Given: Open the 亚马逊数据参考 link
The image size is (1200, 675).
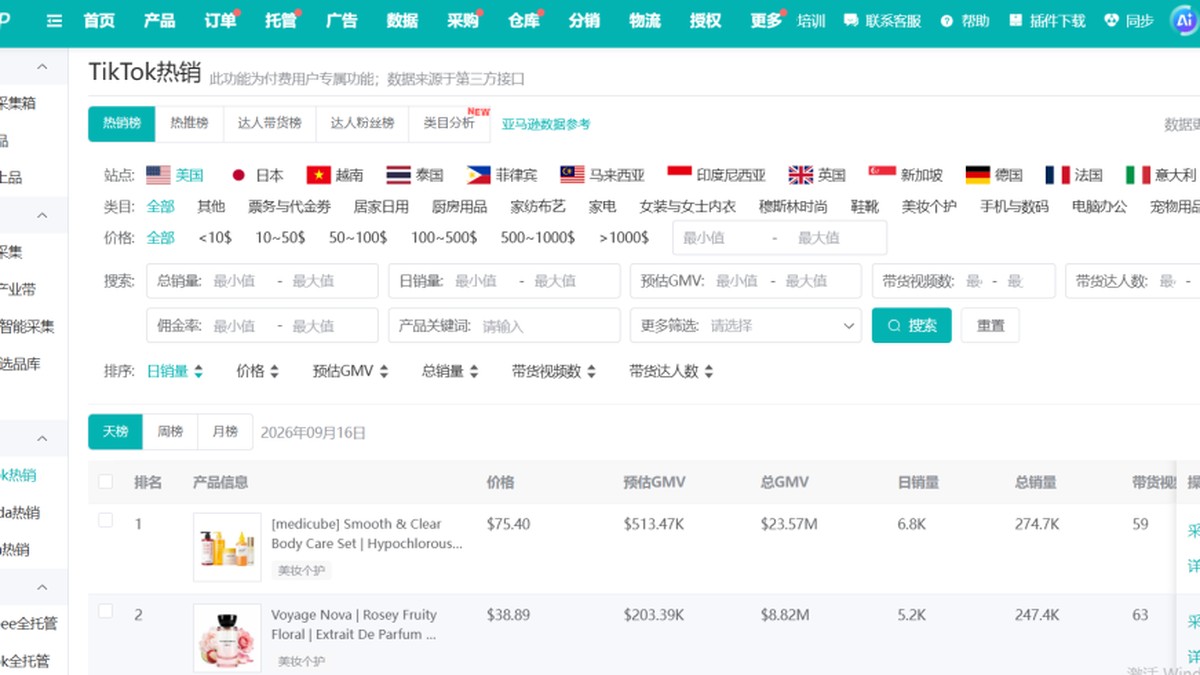Looking at the screenshot, I should pyautogui.click(x=546, y=124).
